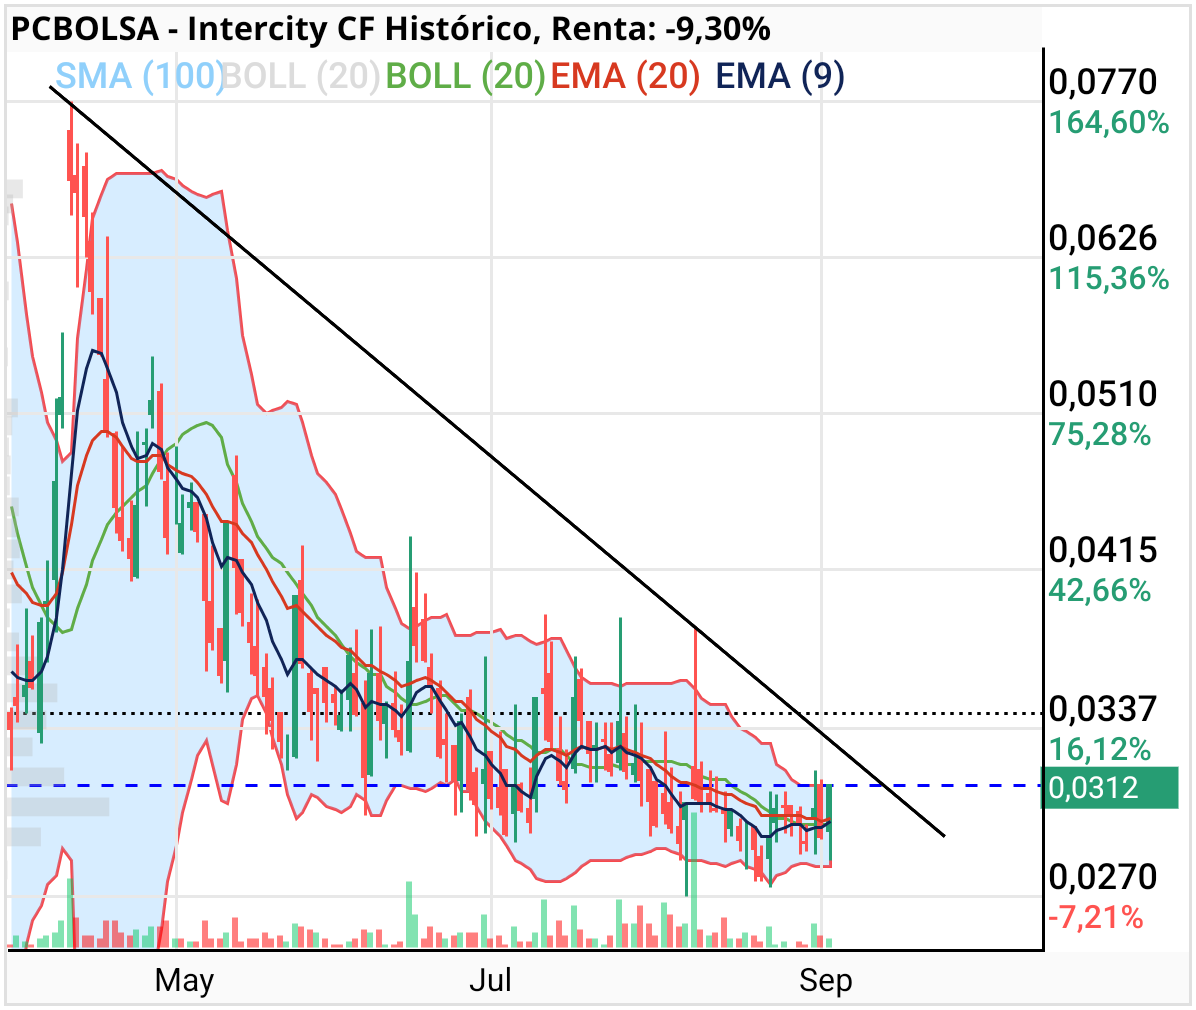Select the 16,12% percentage label
This screenshot has width=1196, height=1010.
pyautogui.click(x=1100, y=750)
